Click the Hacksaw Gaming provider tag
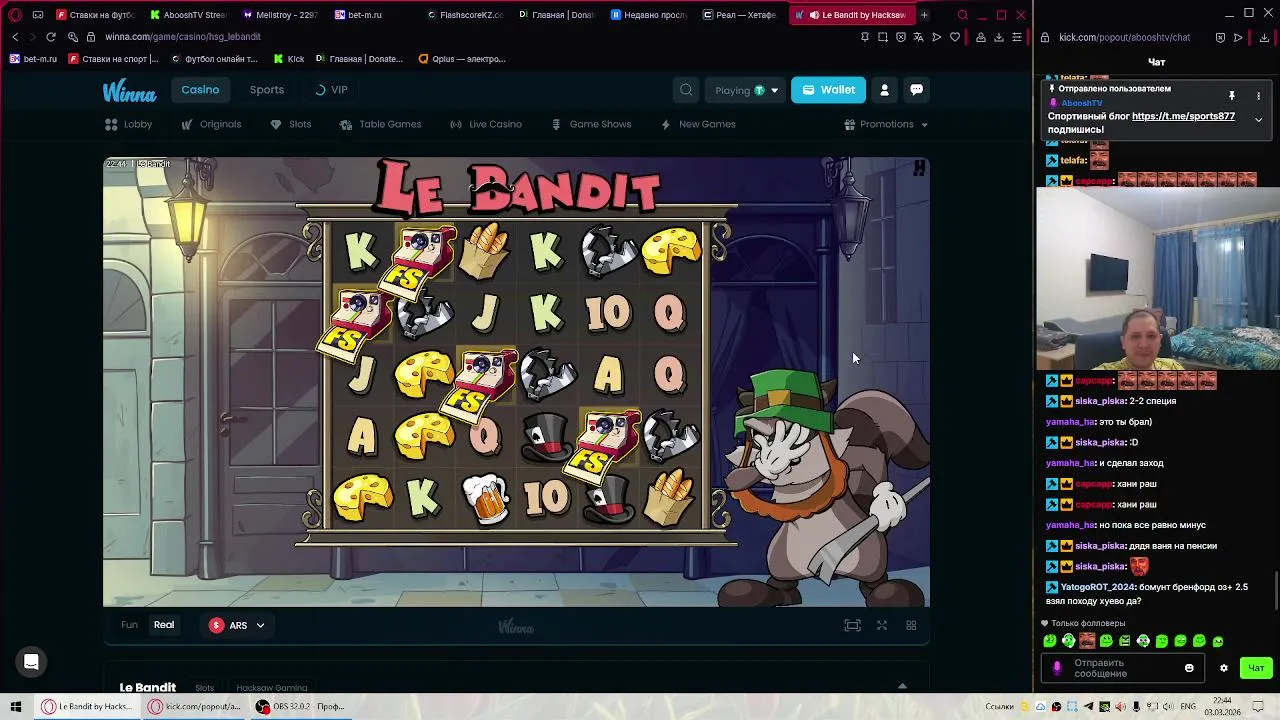Viewport: 1280px width, 720px height. (x=271, y=688)
